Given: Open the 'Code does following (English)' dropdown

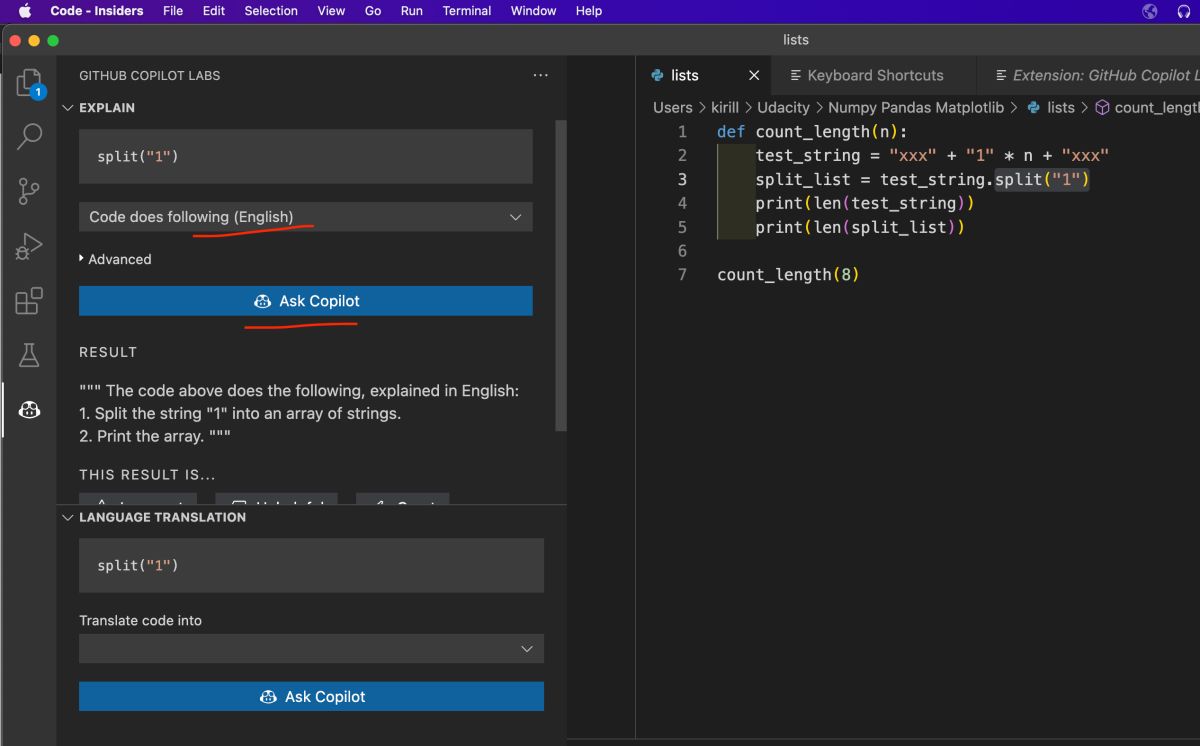Looking at the screenshot, I should (x=306, y=217).
